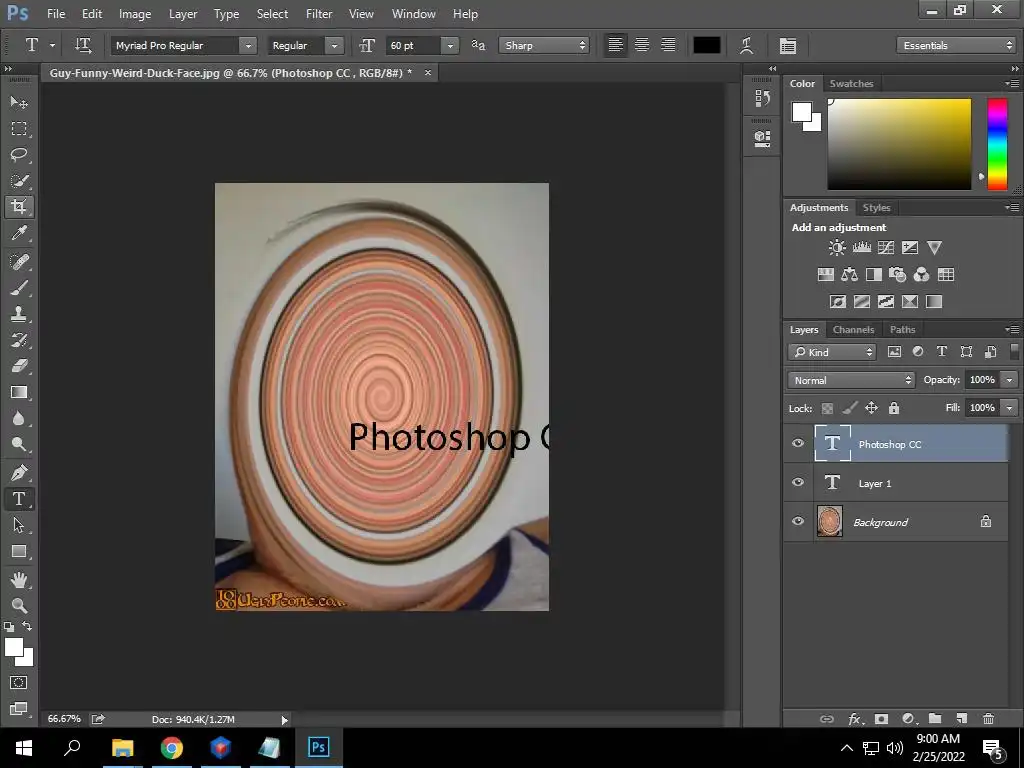Hide the Photoshop CC text layer
This screenshot has height=768, width=1024.
tap(797, 443)
